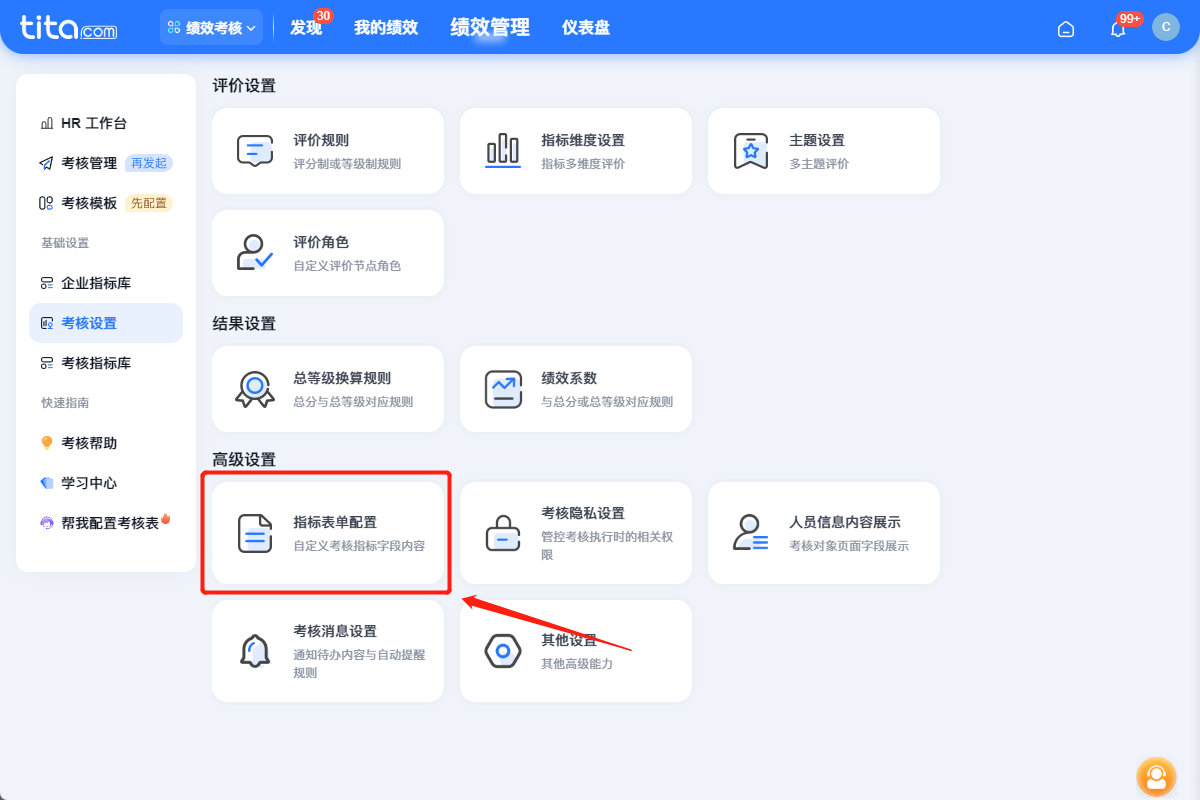Screen dimensions: 1200x800
Task: Open the home icon in top bar
Action: [1065, 29]
